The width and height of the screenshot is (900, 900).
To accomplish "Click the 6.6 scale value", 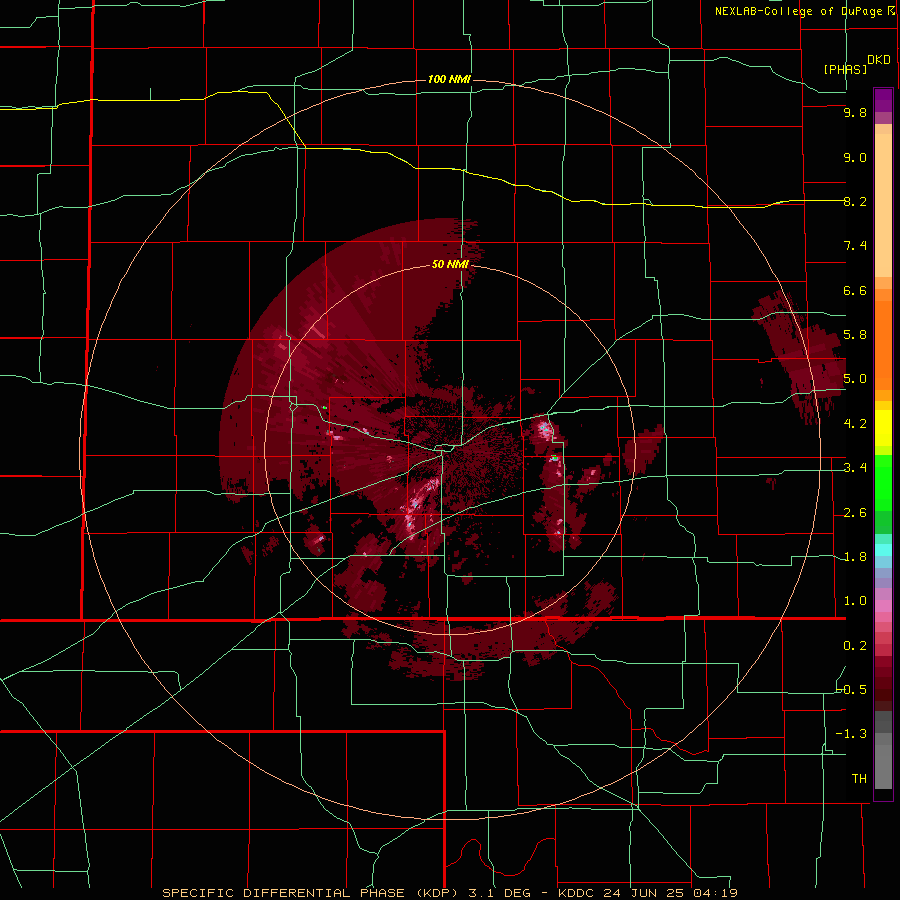I will pyautogui.click(x=855, y=290).
